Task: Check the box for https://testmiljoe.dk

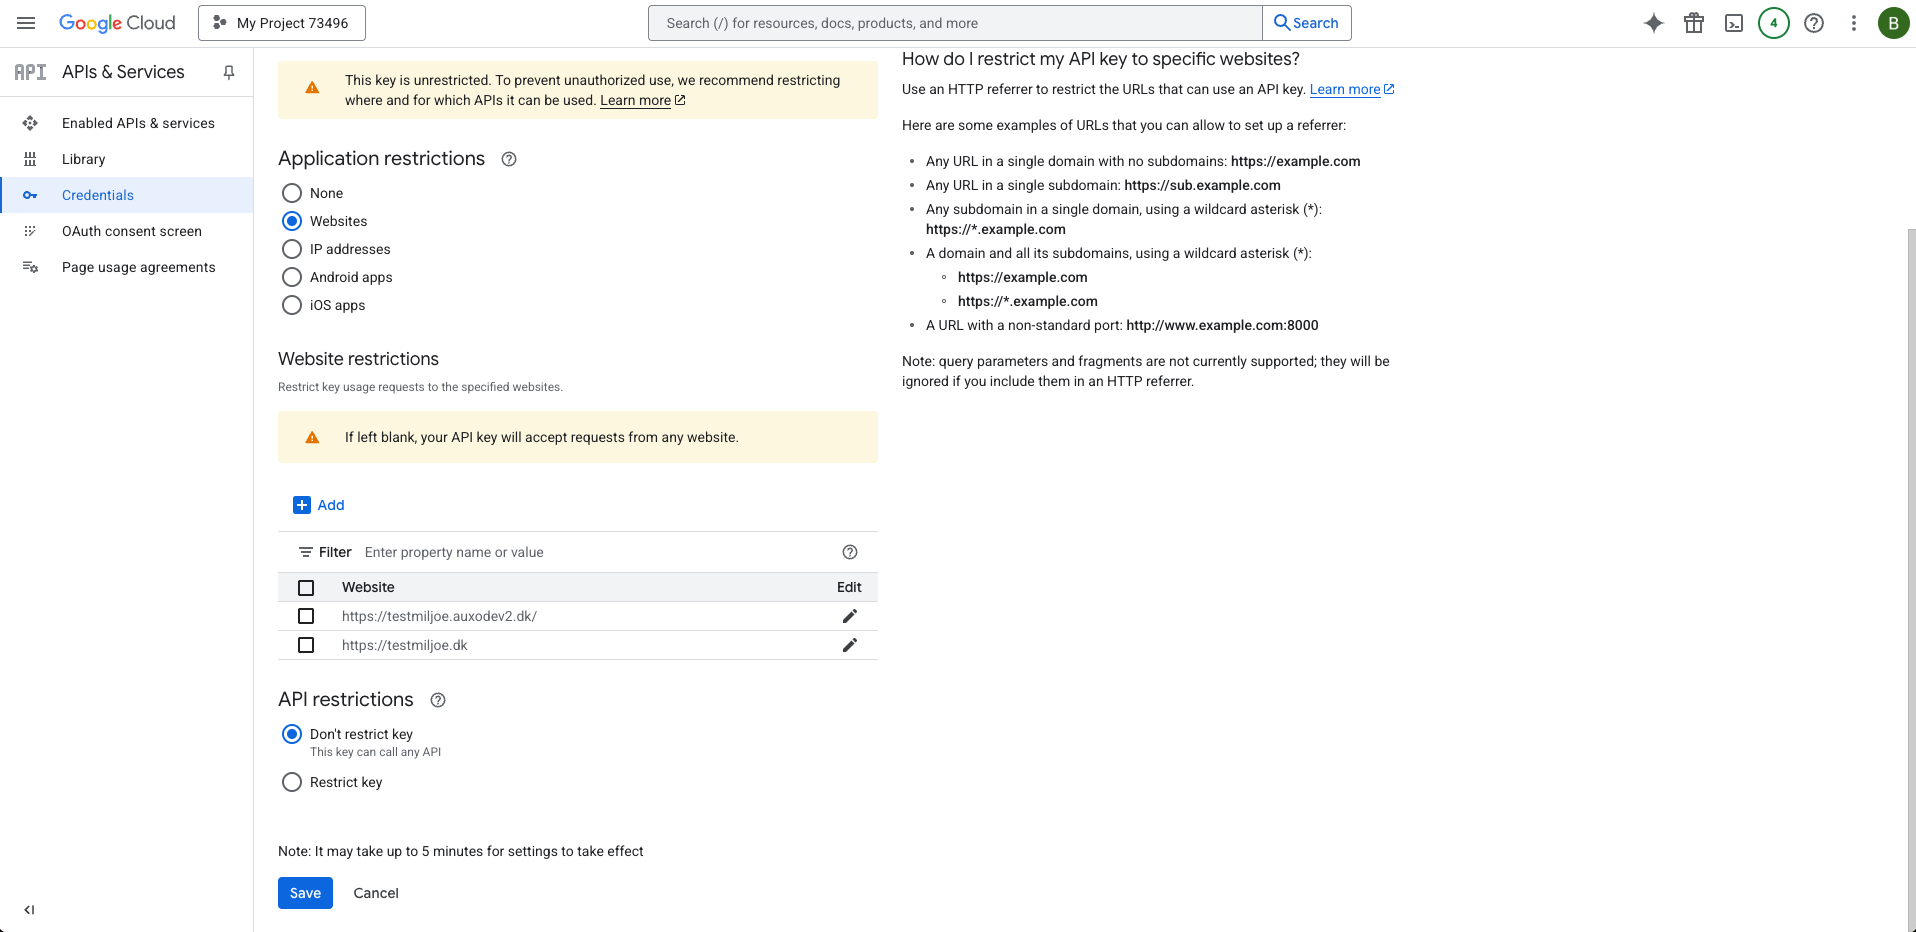Action: [306, 645]
